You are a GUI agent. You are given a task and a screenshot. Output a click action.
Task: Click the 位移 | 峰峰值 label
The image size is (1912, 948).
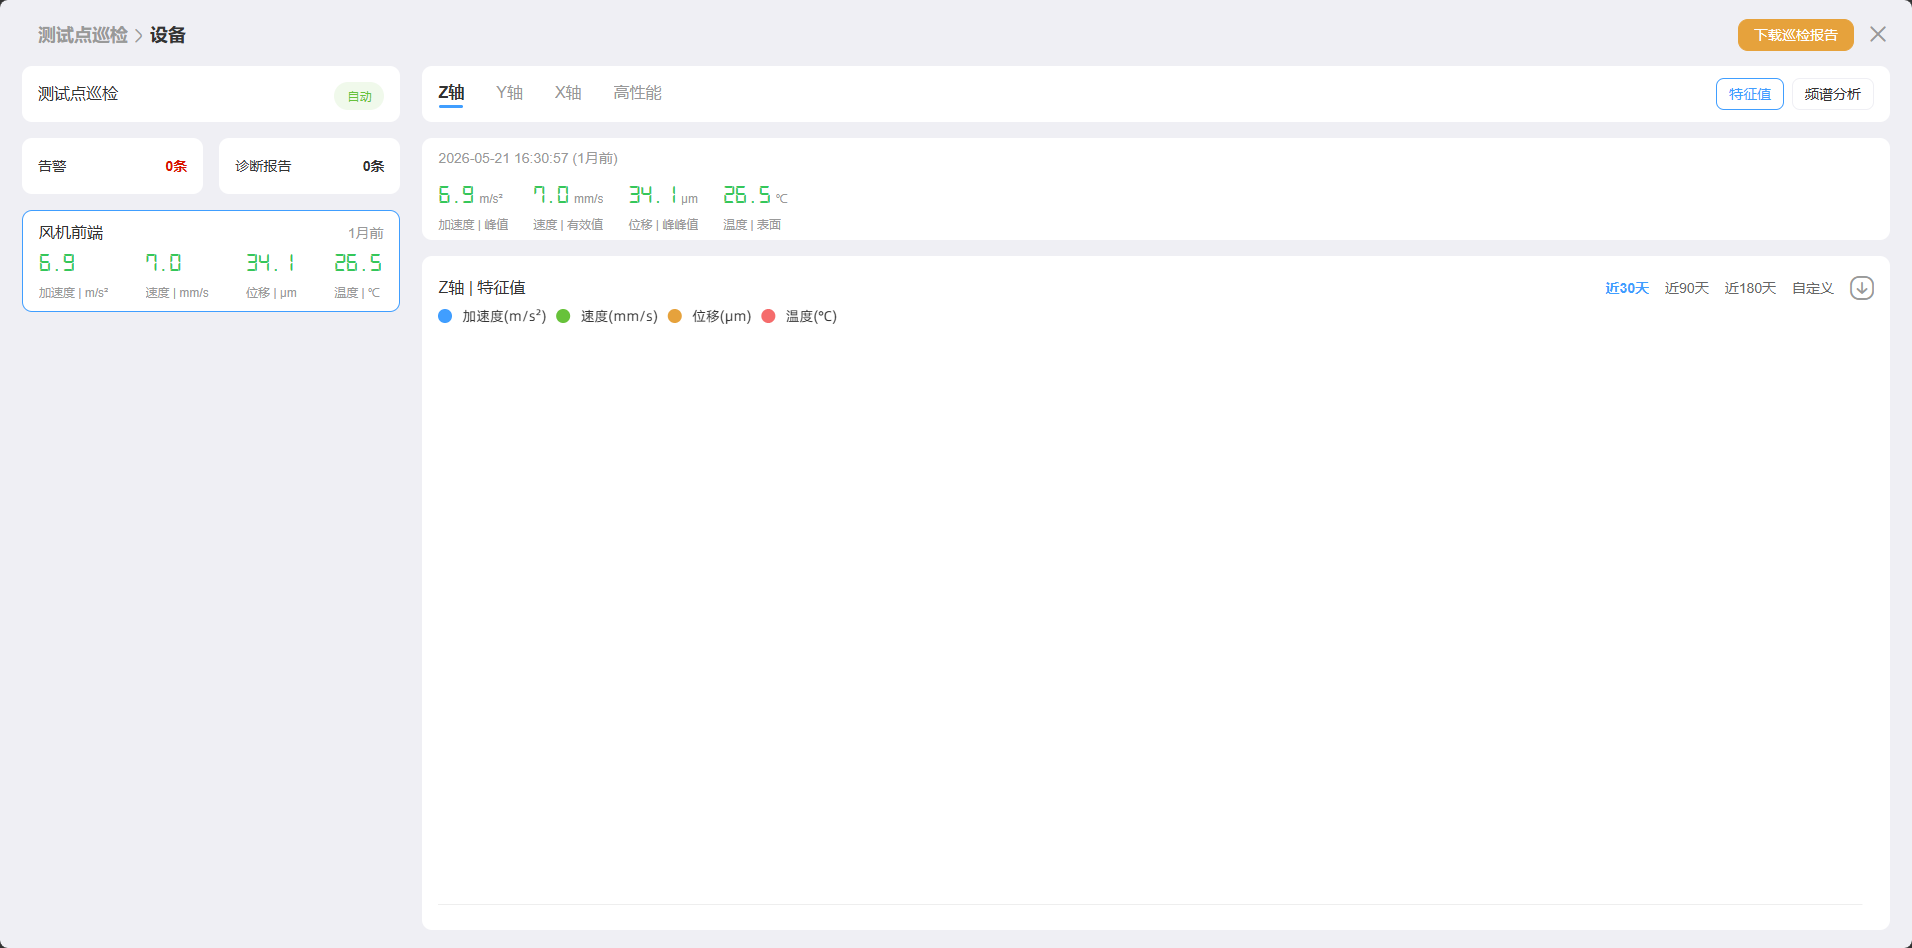[663, 225]
